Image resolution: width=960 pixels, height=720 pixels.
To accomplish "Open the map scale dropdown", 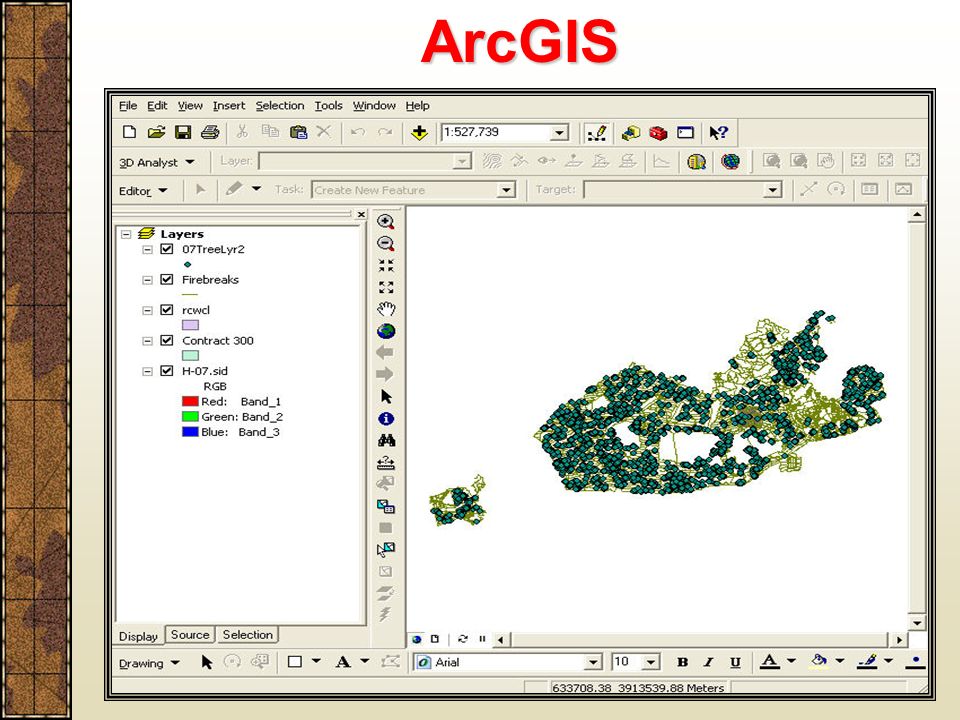I will point(559,132).
